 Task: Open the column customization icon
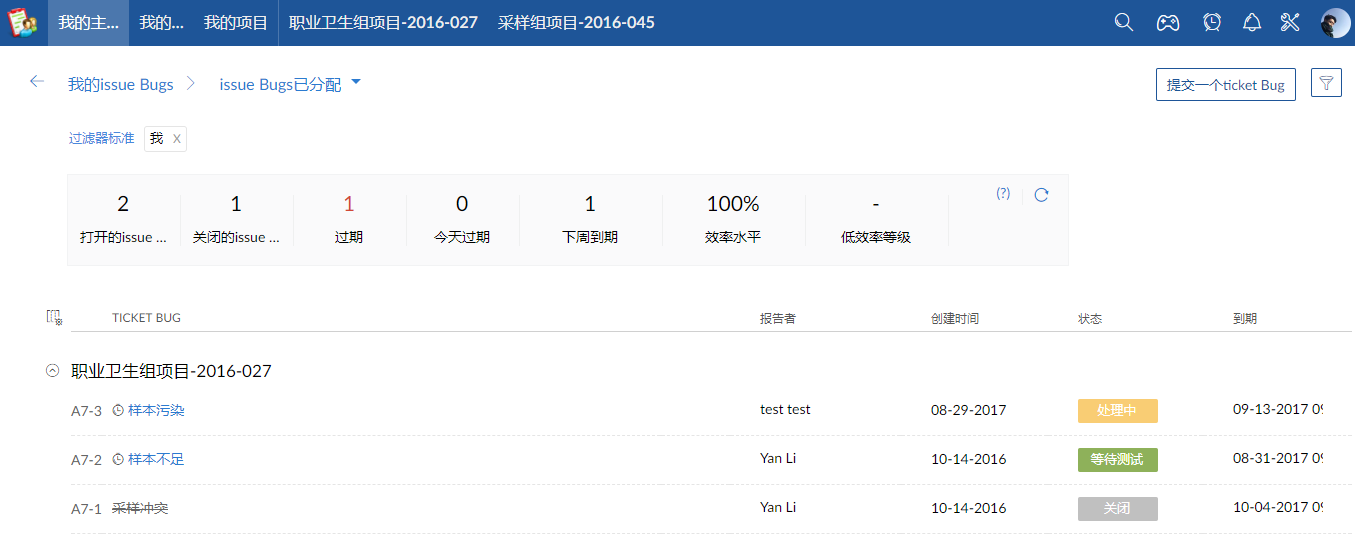54,317
